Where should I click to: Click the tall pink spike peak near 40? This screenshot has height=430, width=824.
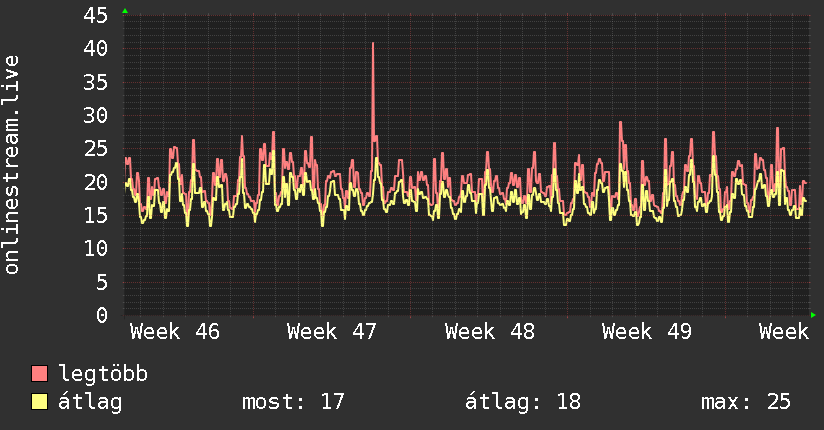pyautogui.click(x=373, y=44)
